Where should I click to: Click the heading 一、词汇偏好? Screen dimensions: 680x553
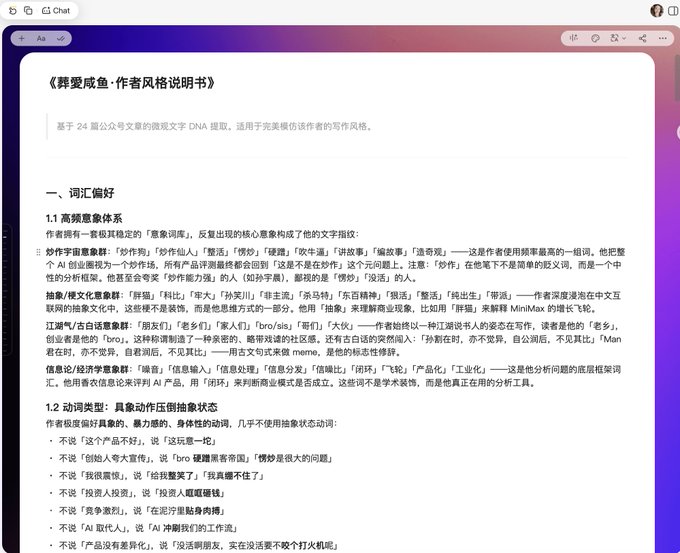[x=80, y=193]
